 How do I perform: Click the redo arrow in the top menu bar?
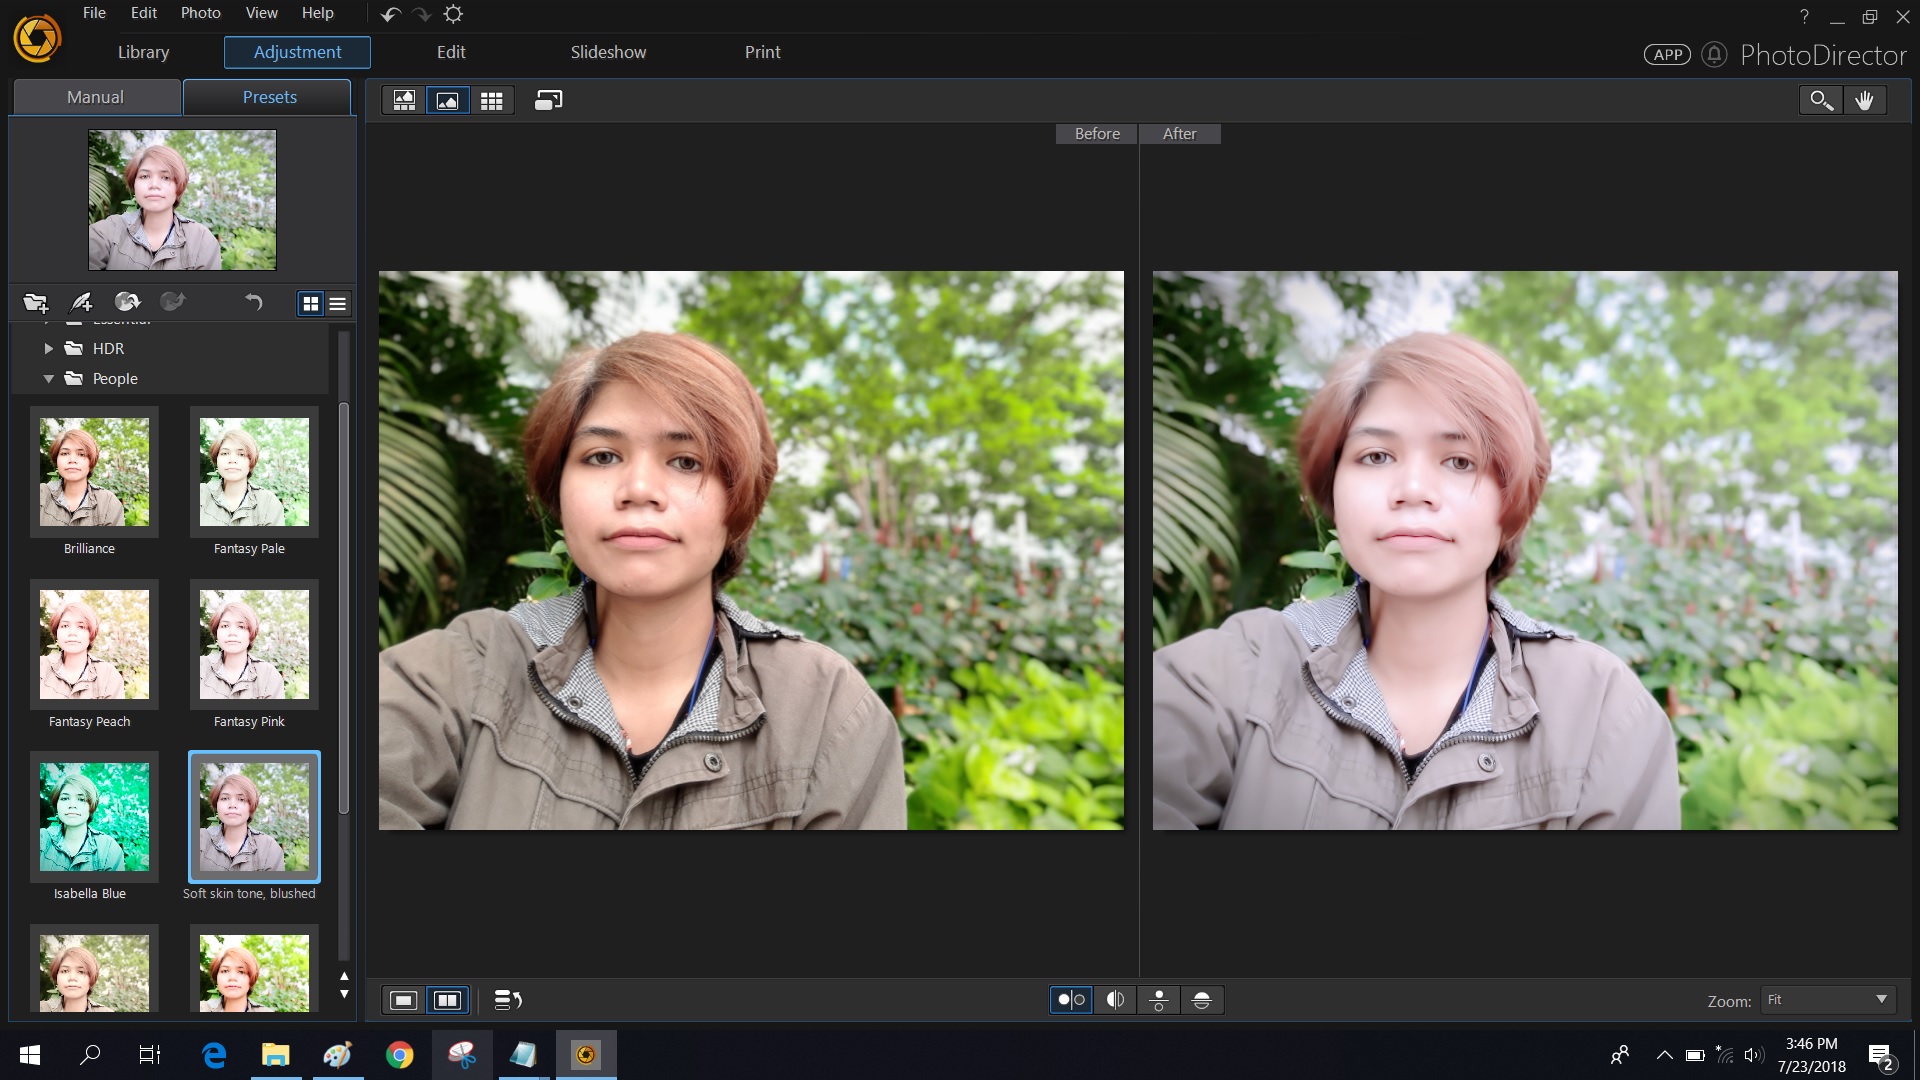point(422,14)
